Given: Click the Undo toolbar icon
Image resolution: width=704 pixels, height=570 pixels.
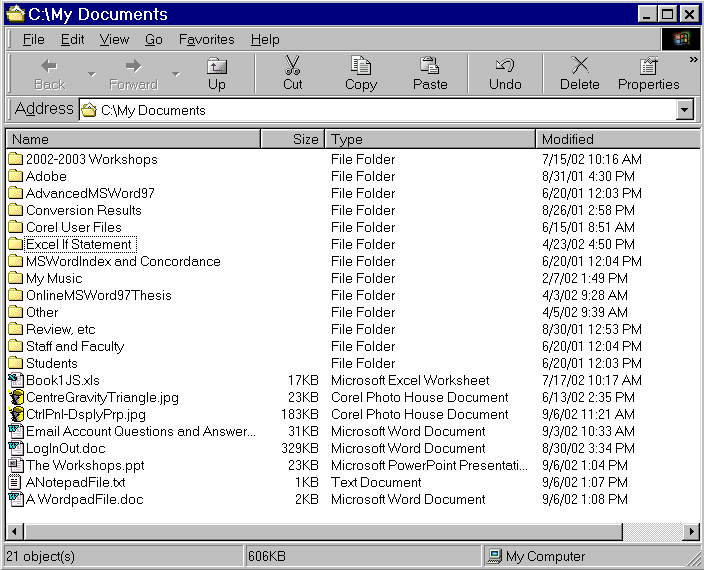Looking at the screenshot, I should (505, 66).
